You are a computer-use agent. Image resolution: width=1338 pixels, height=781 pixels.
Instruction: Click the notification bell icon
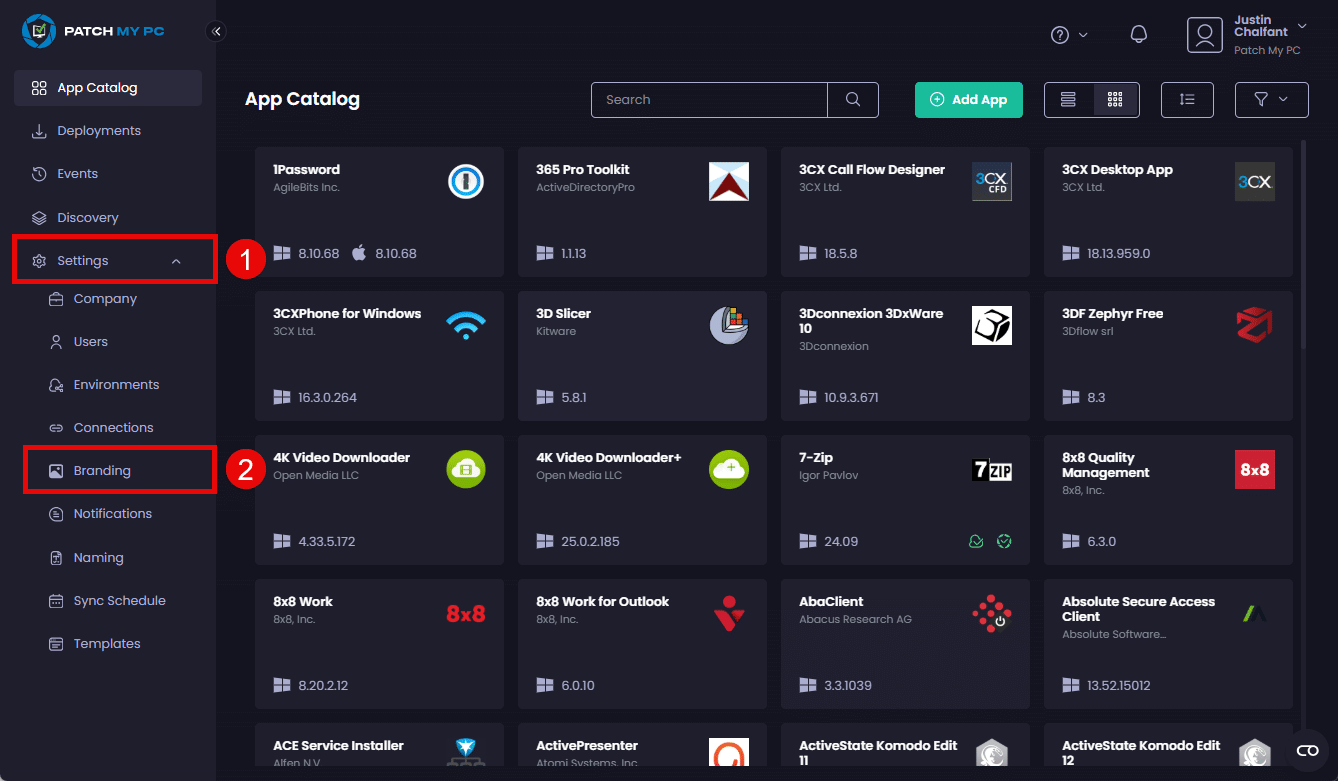[1138, 35]
